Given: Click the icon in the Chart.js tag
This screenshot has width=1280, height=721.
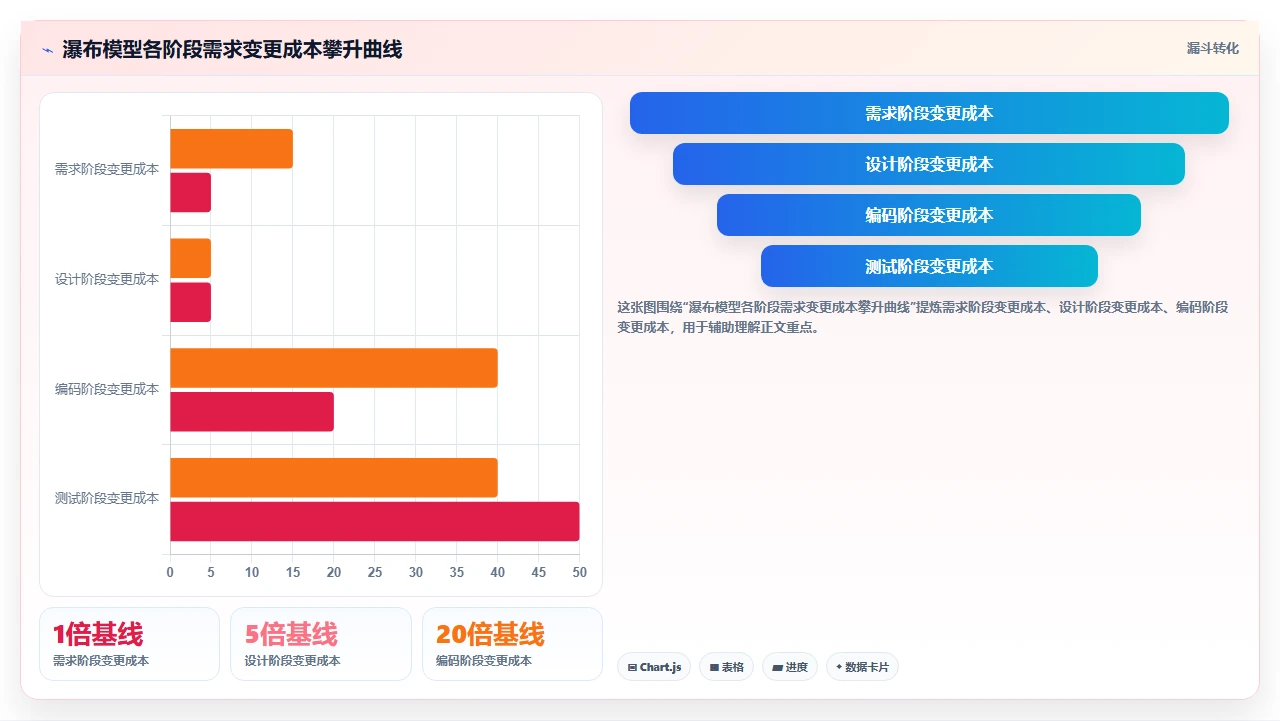Looking at the screenshot, I should coord(632,667).
